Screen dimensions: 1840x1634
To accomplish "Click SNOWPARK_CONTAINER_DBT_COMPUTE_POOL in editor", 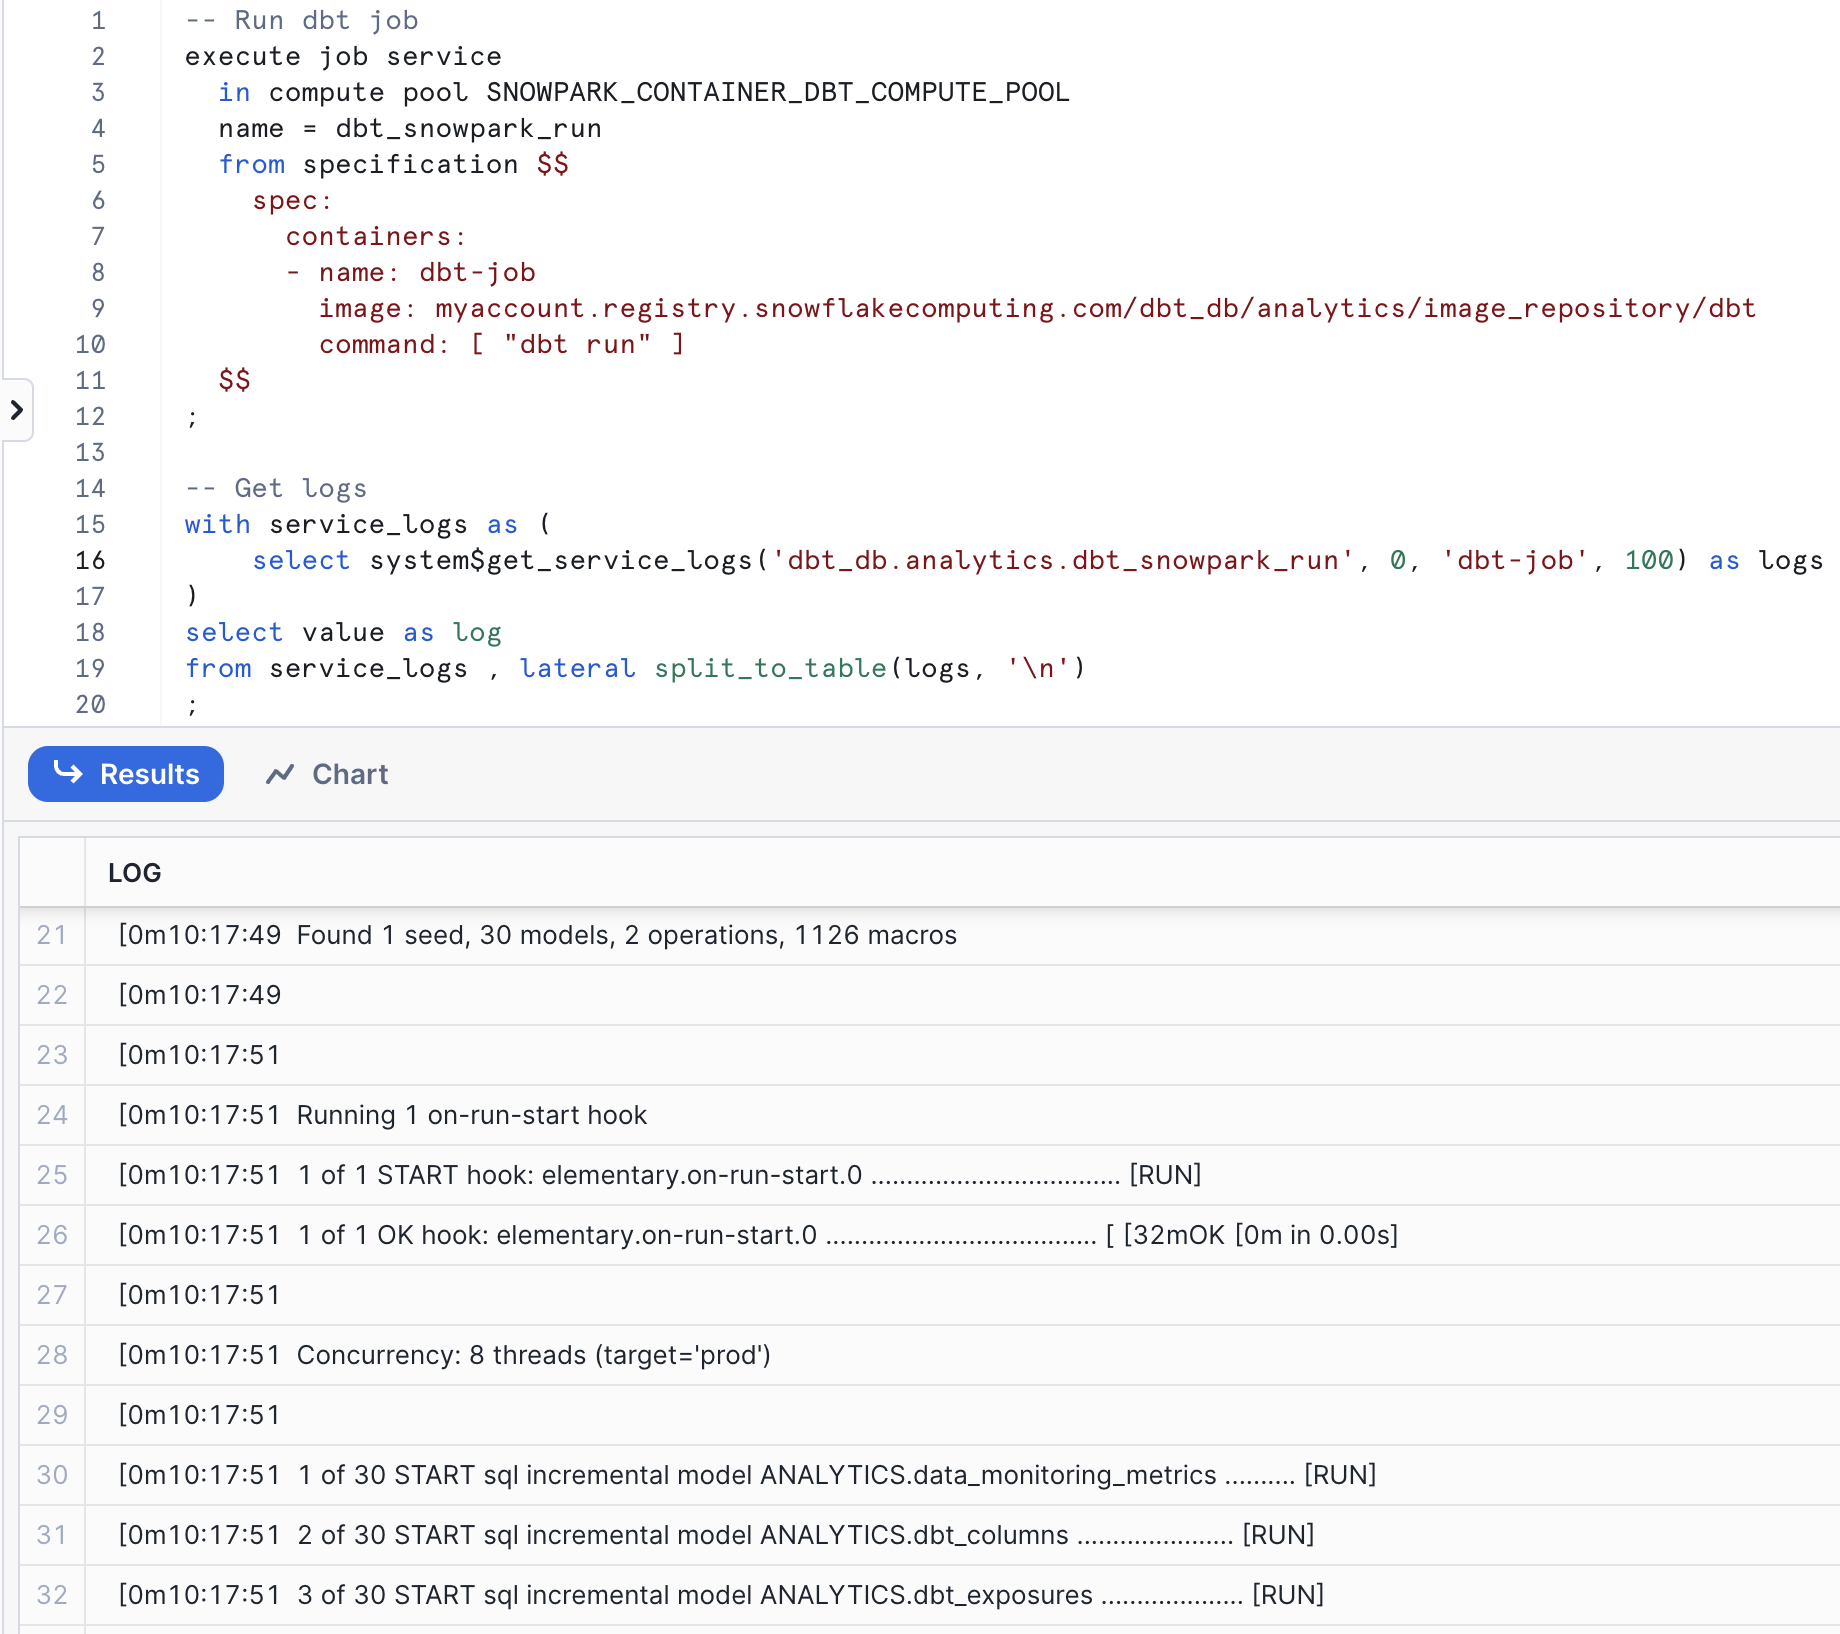I will [x=778, y=93].
